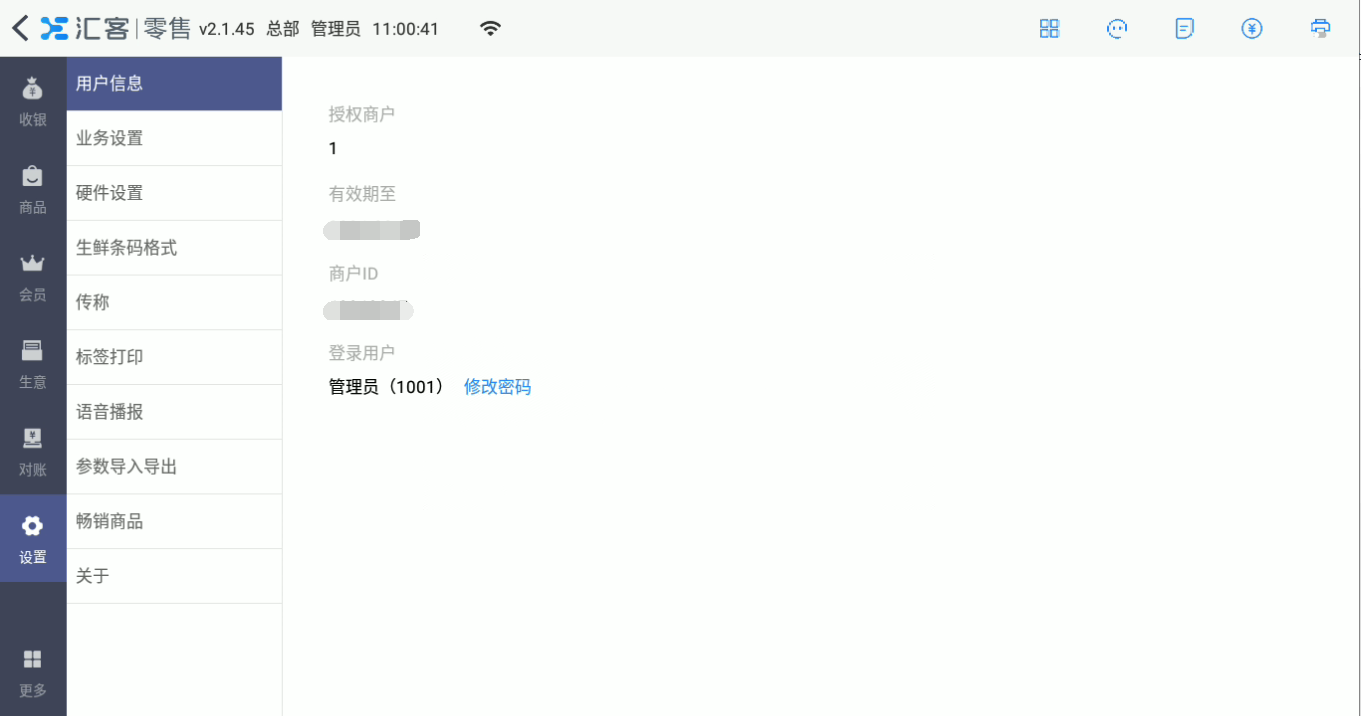
Task: Open 对账 reconciliation in the sidebar
Action: [x=33, y=452]
